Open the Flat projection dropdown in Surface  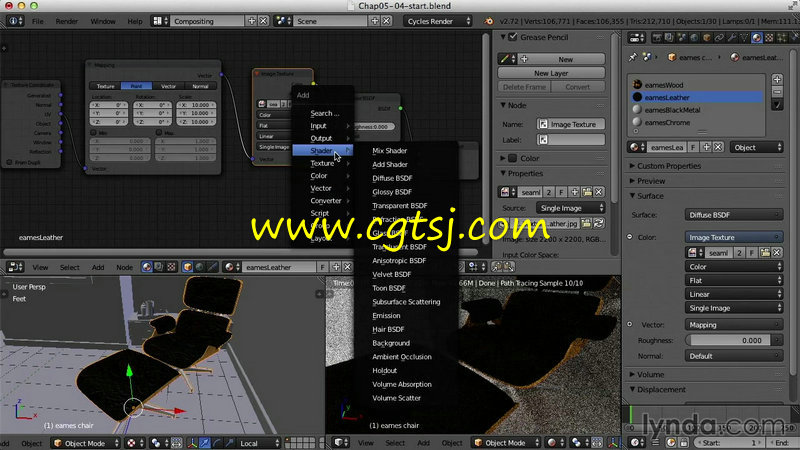point(734,280)
